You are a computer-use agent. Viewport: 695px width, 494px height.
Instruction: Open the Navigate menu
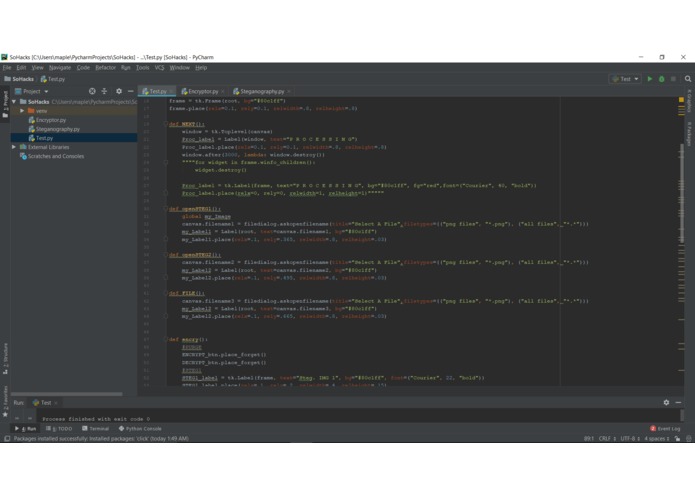[60, 68]
